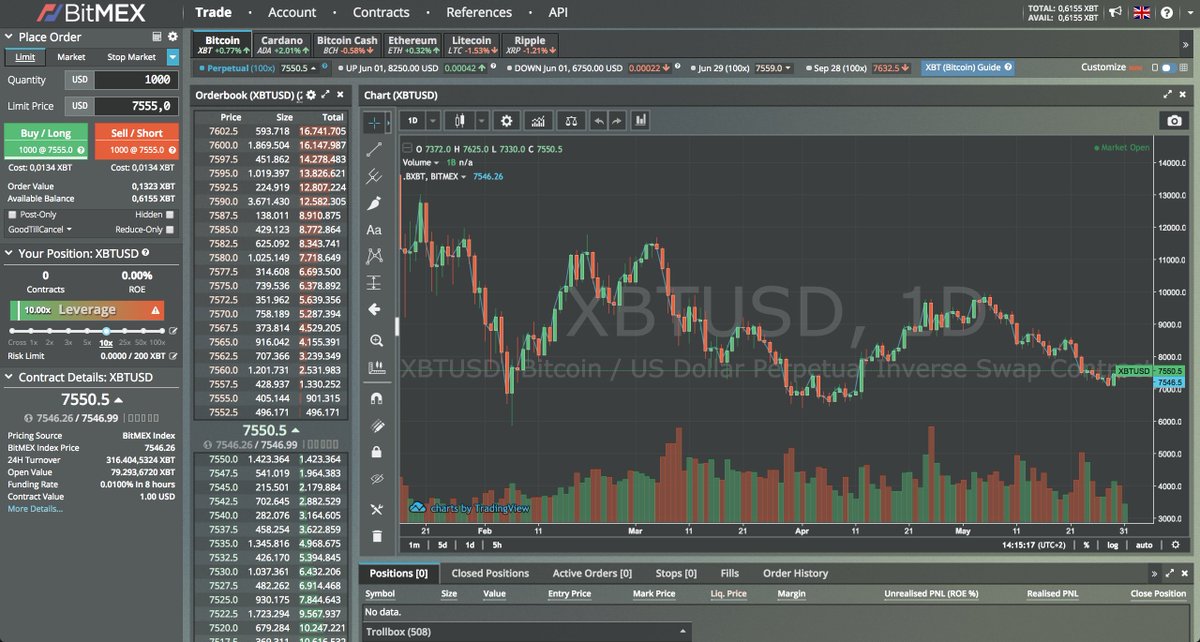Open the help question mark in header
1200x642 pixels.
(x=1167, y=13)
